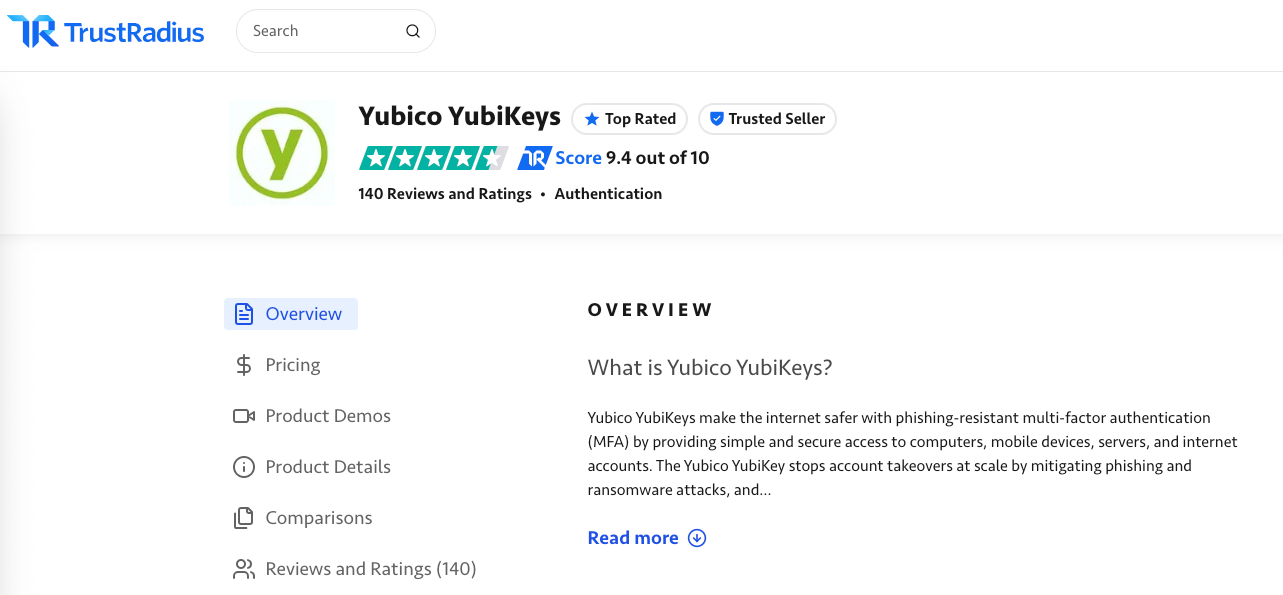
Task: Click the people icon beside Reviews and Ratings
Action: click(244, 569)
